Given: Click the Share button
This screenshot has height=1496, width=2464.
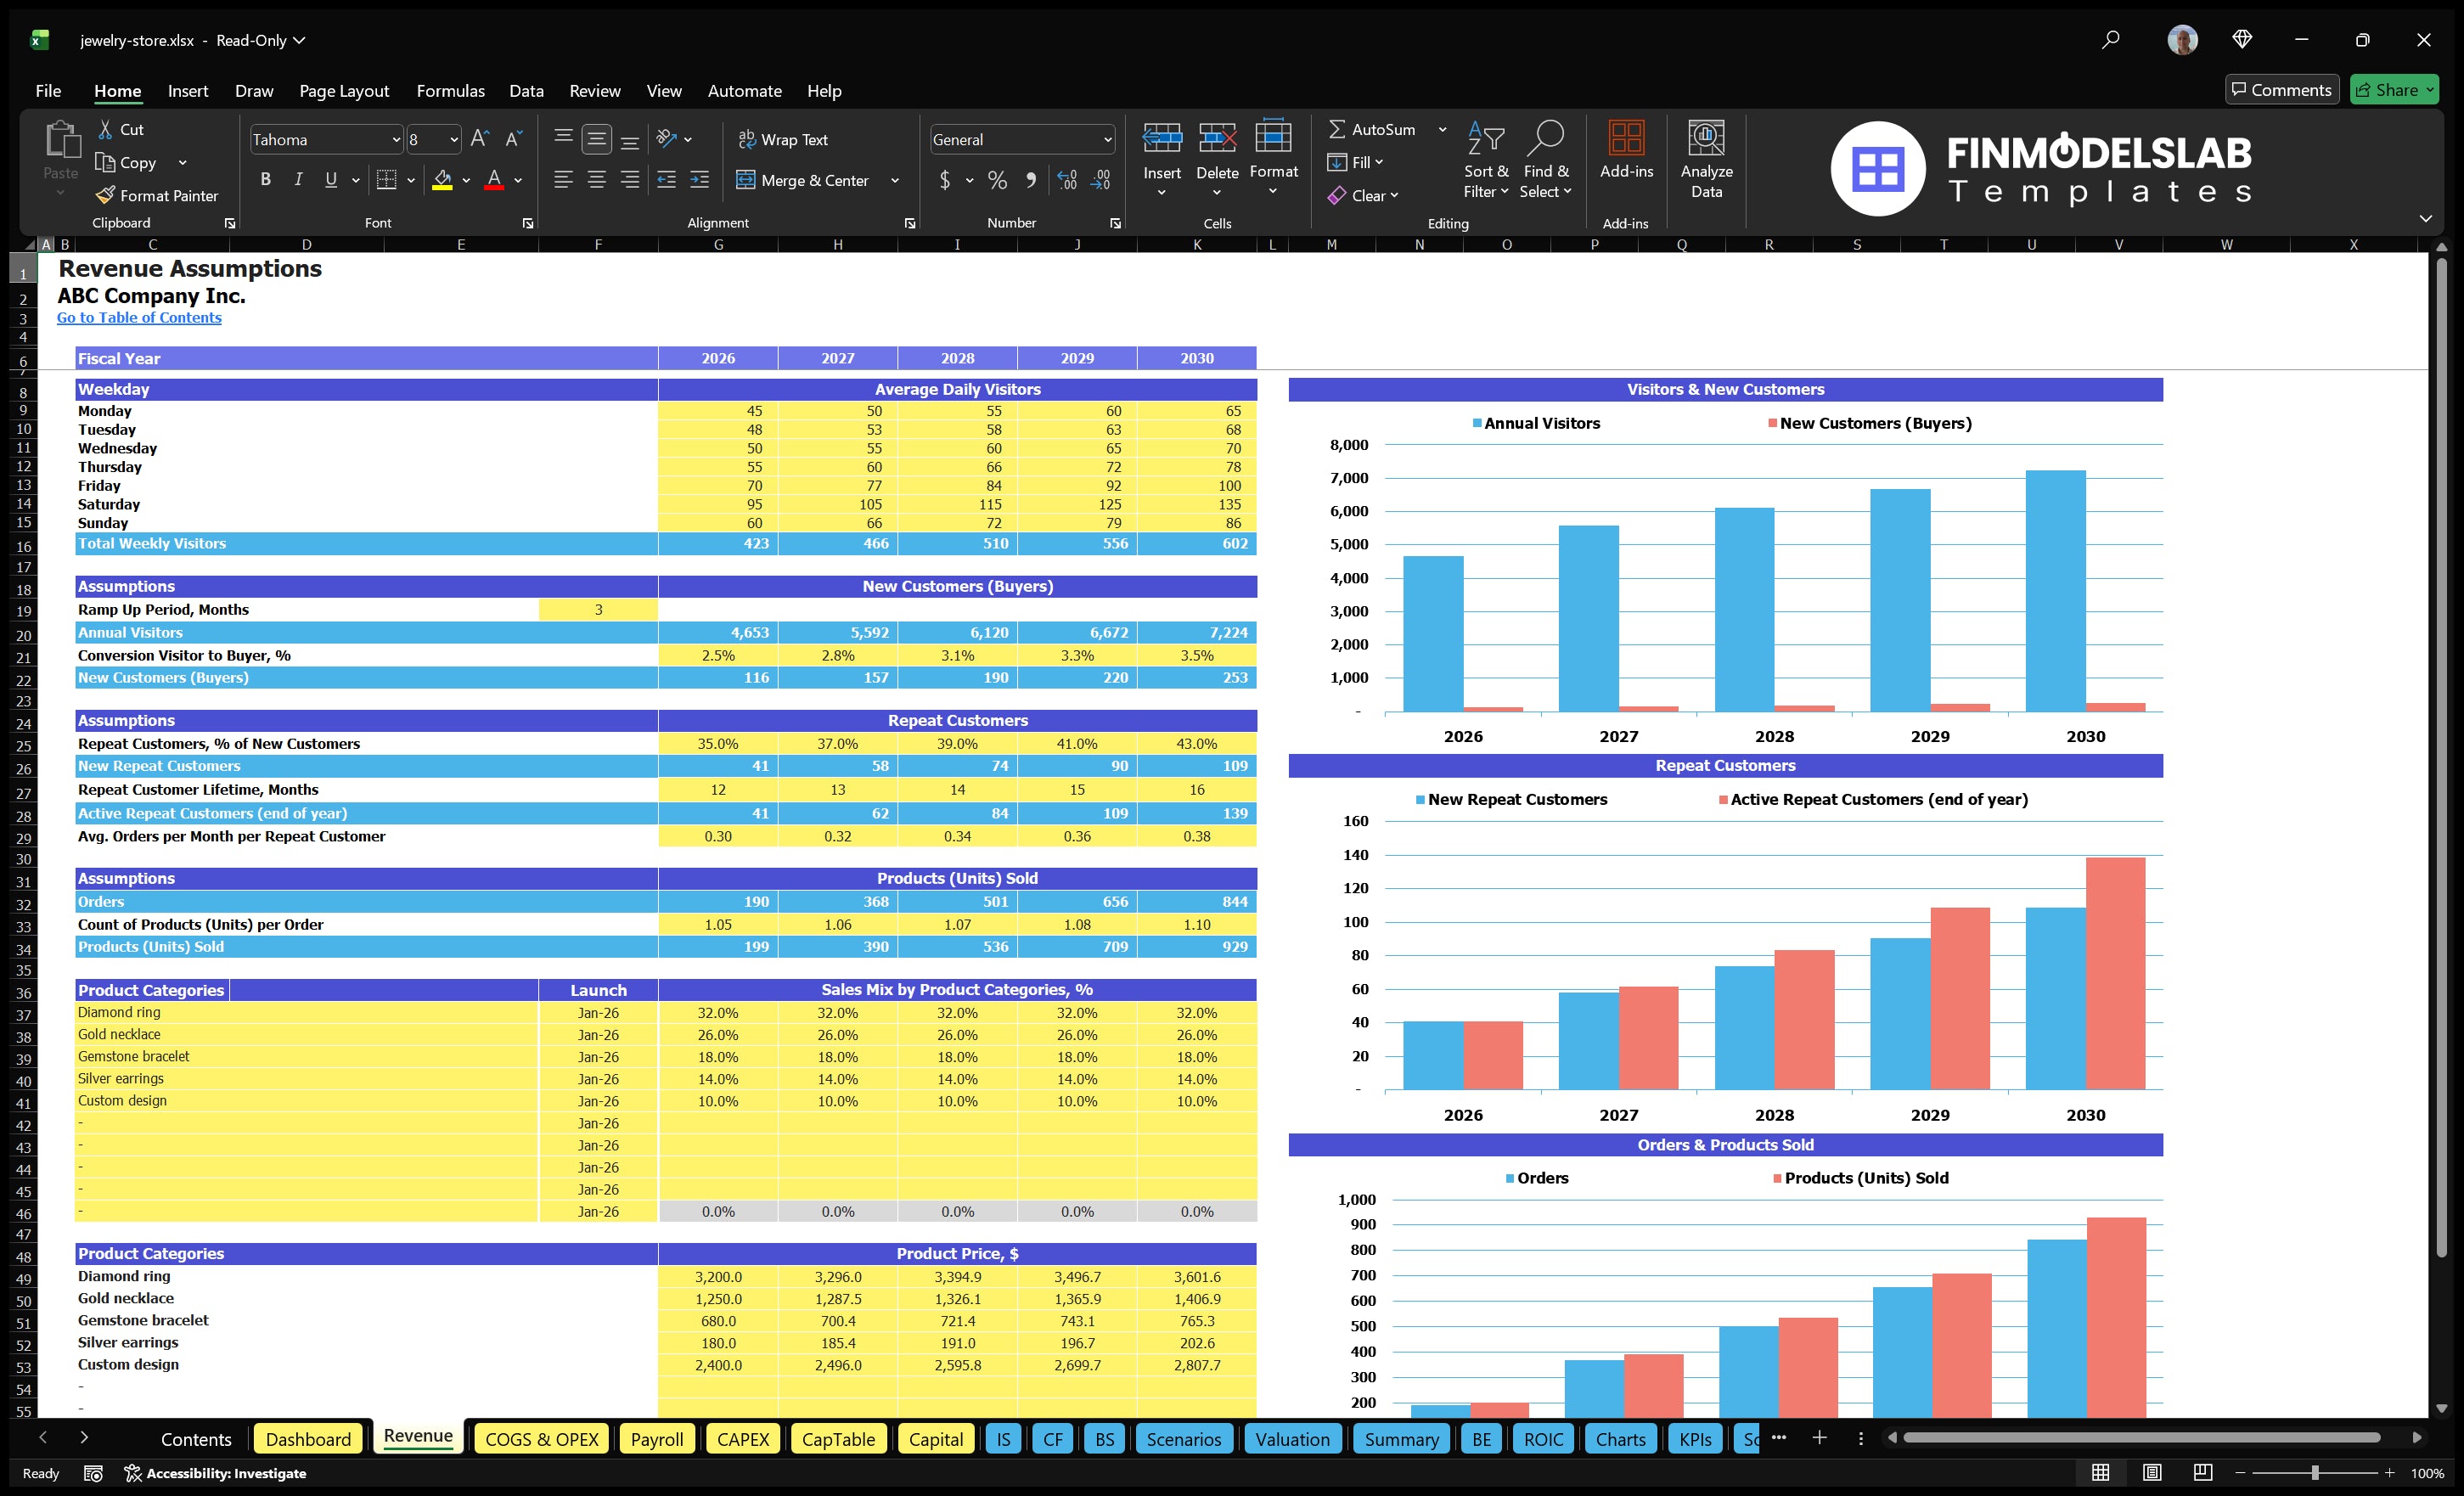Looking at the screenshot, I should (x=2394, y=89).
